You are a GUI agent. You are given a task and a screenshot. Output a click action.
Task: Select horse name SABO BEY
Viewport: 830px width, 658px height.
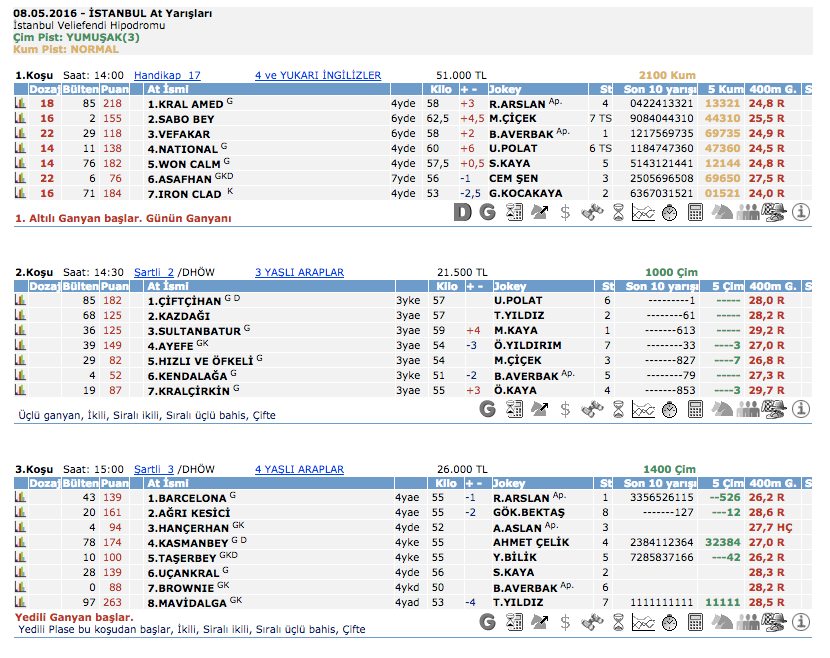[x=180, y=118]
